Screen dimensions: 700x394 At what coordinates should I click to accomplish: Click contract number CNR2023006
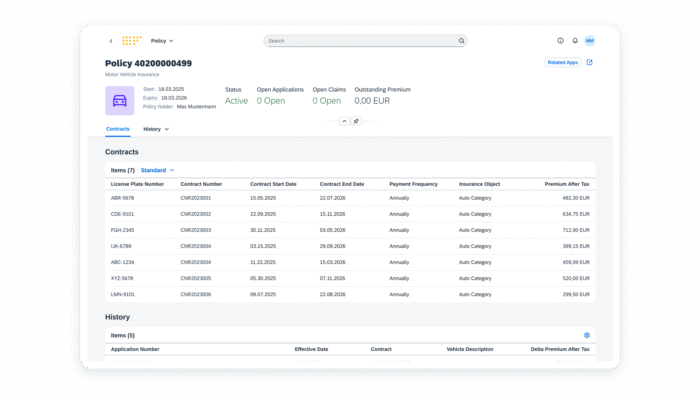tap(196, 294)
